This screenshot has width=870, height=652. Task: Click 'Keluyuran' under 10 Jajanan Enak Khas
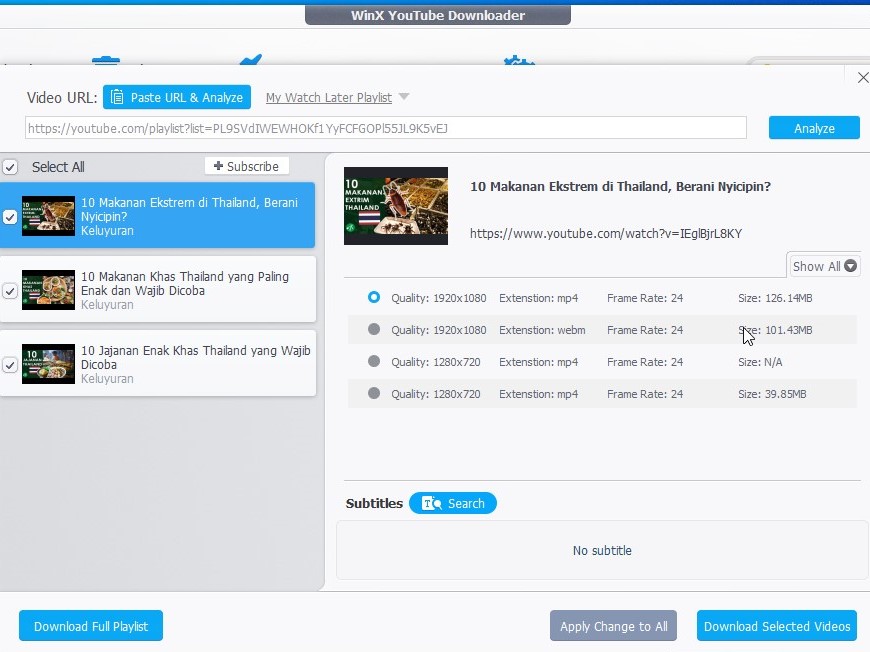coord(107,379)
